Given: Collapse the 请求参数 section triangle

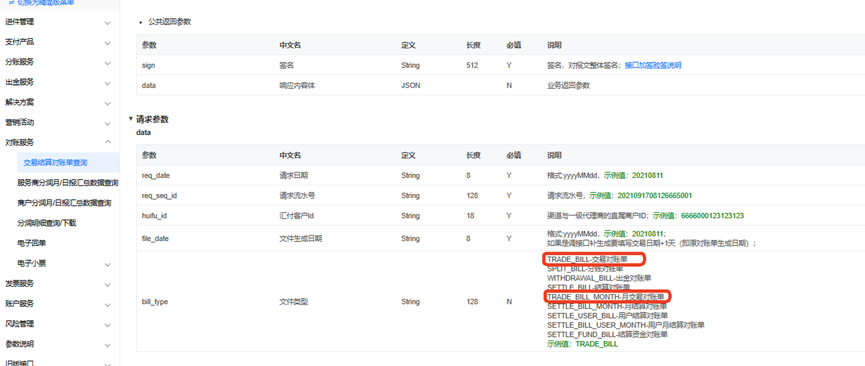Looking at the screenshot, I should pos(131,119).
